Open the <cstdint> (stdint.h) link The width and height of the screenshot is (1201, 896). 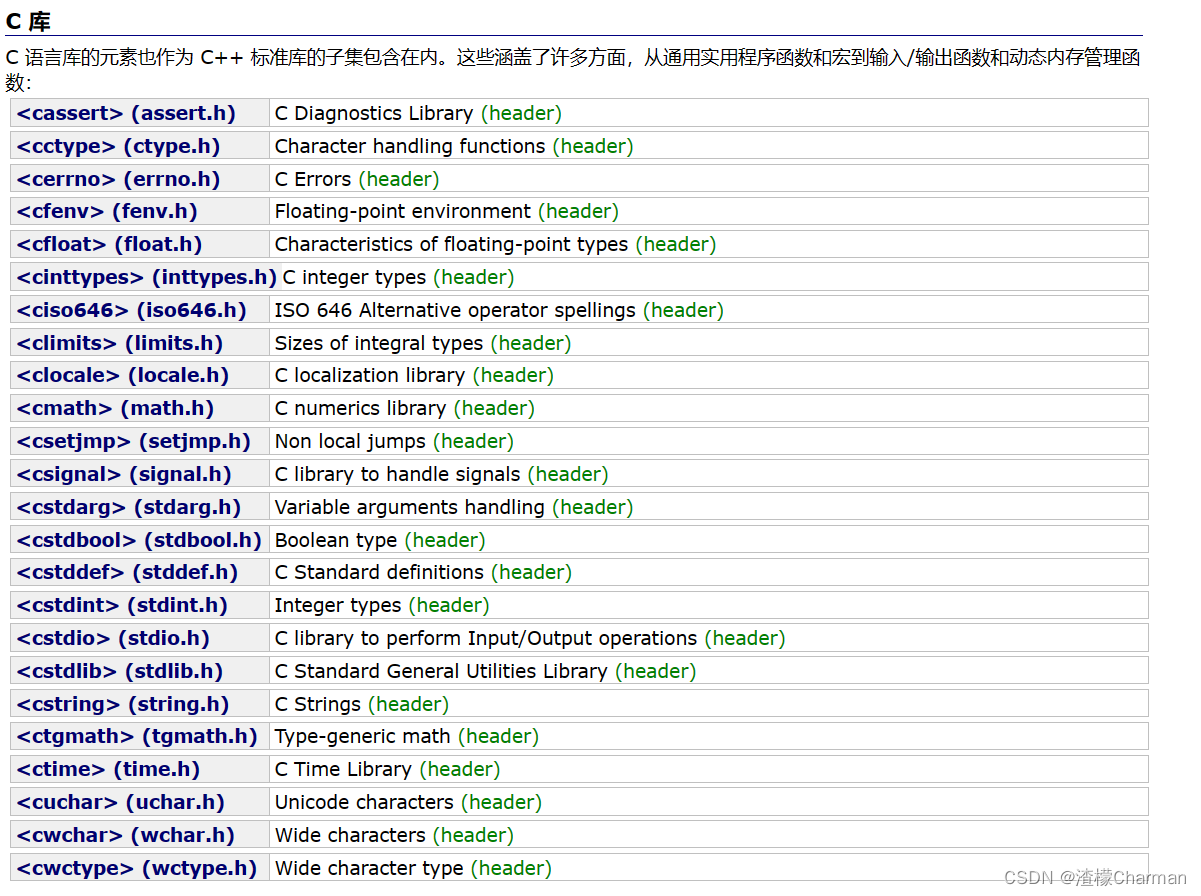122,605
